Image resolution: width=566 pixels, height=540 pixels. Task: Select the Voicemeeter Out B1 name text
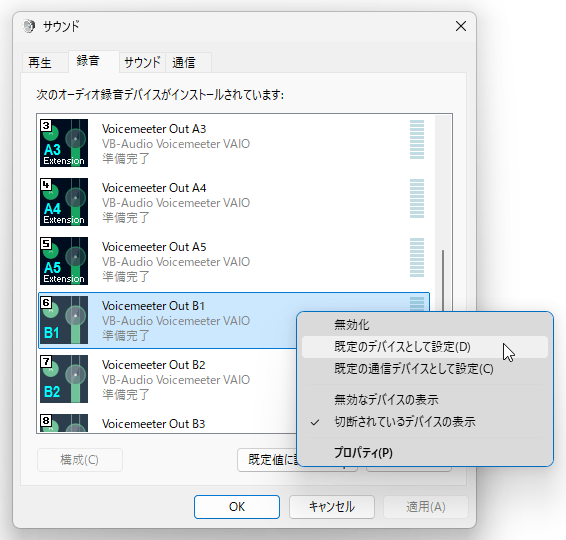[153, 306]
